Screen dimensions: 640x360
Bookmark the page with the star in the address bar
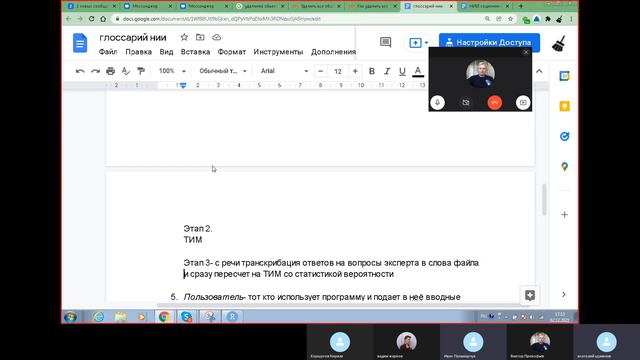pos(510,19)
